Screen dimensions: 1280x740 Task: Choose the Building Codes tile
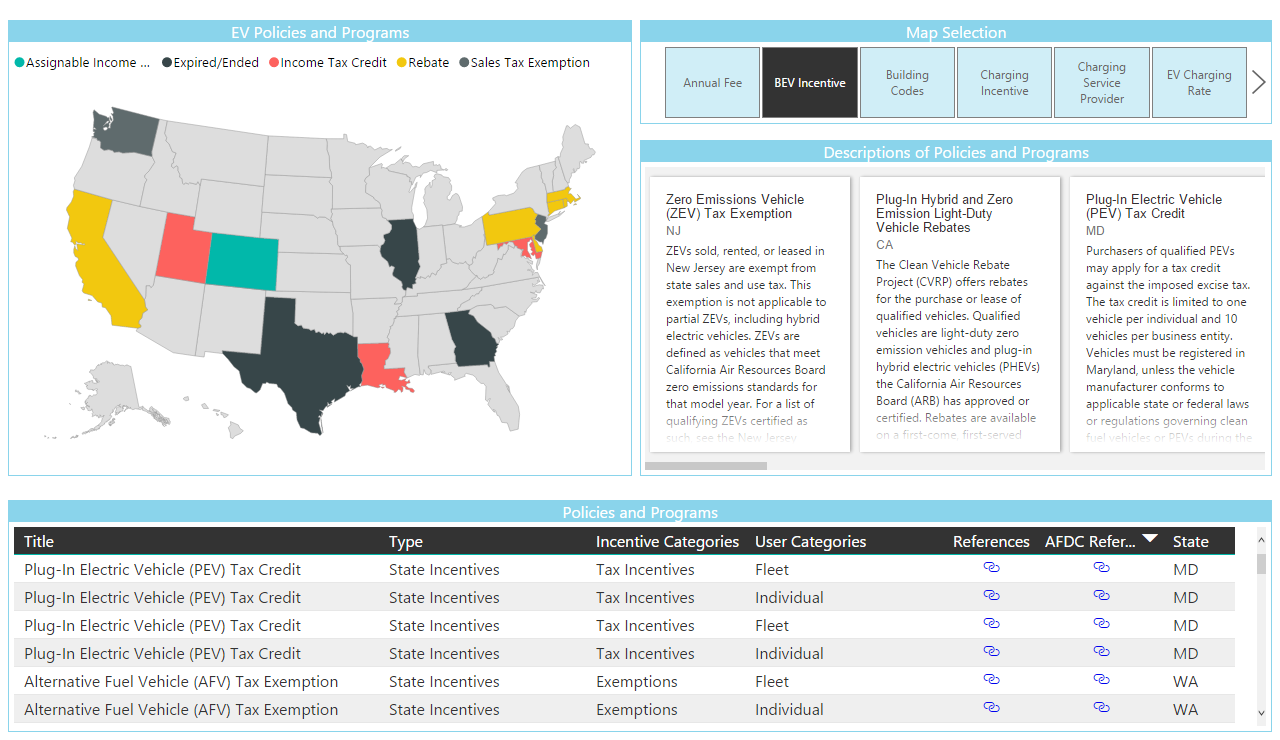[907, 83]
